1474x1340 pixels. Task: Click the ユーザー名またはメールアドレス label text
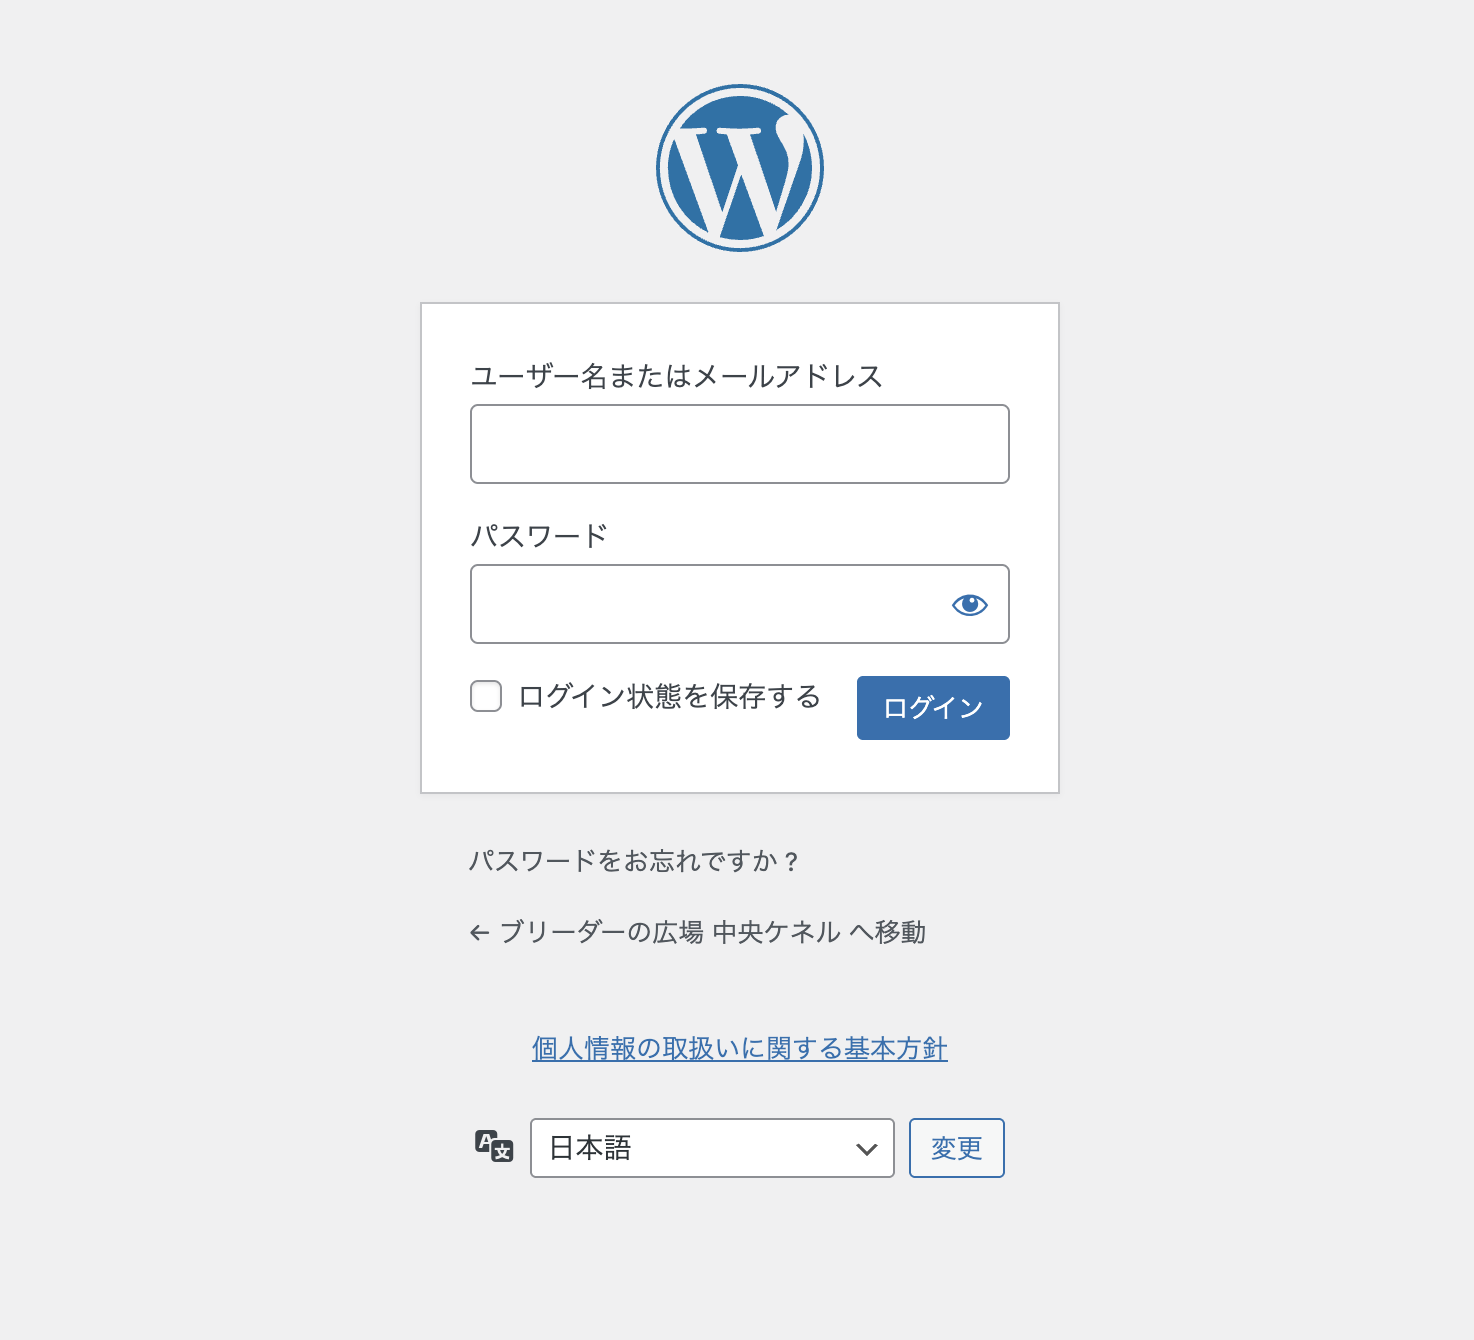(x=677, y=376)
